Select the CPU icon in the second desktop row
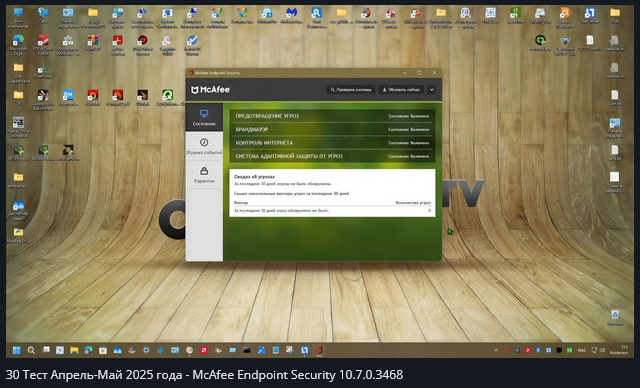The height and width of the screenshot is (388, 640). [565, 45]
